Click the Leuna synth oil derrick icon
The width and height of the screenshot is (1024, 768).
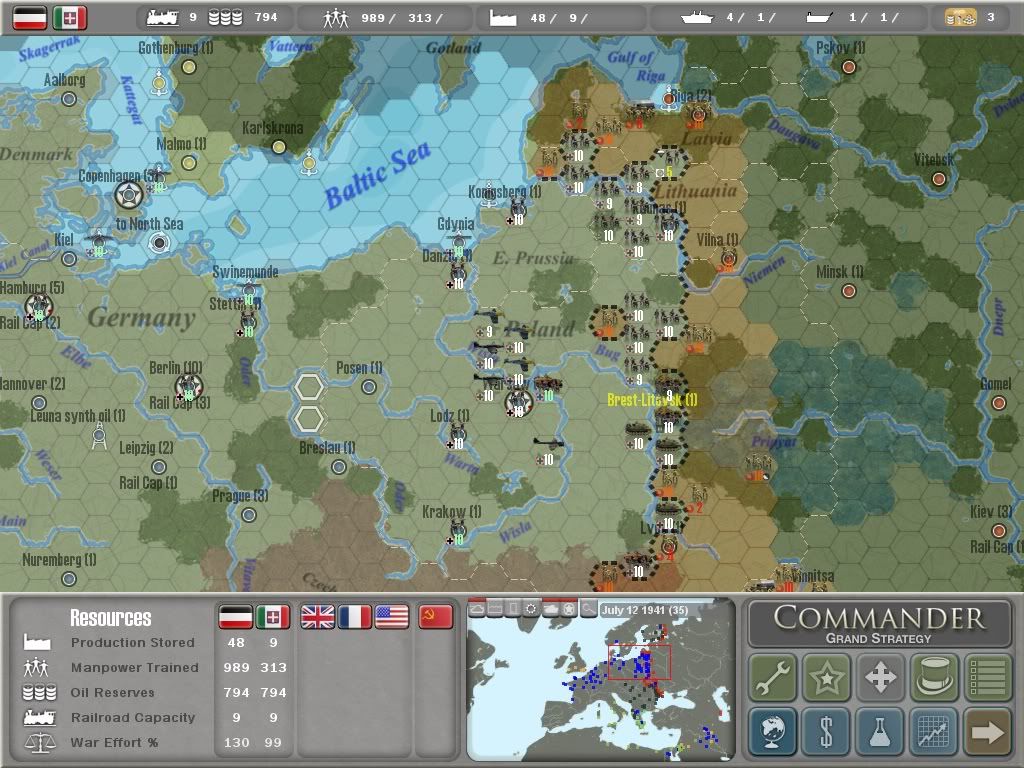pos(99,436)
